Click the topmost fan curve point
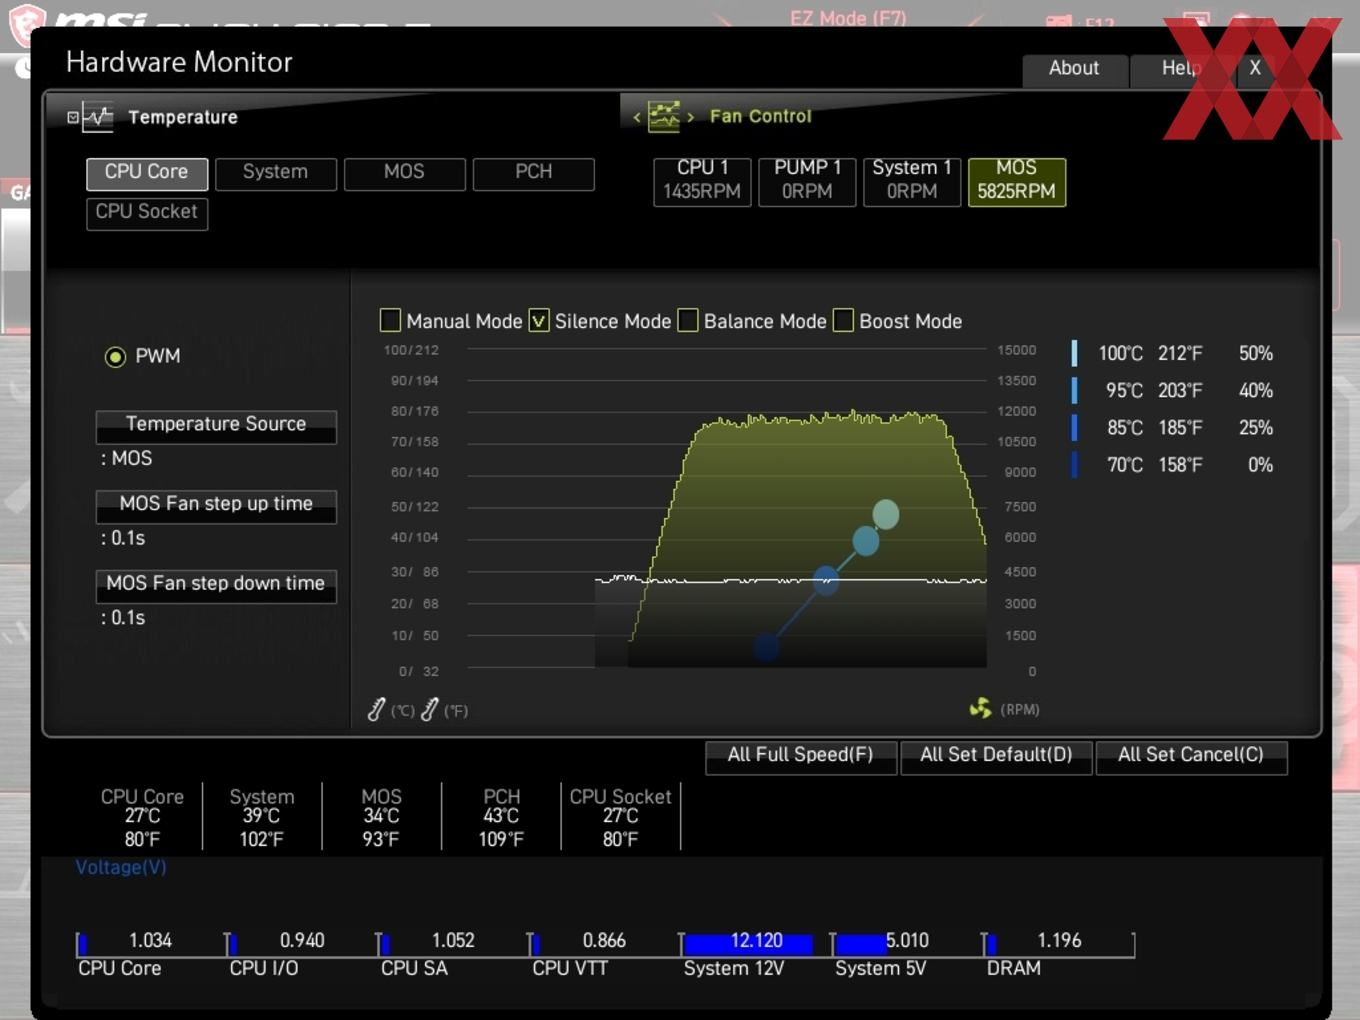This screenshot has height=1020, width=1360. pyautogui.click(x=885, y=514)
